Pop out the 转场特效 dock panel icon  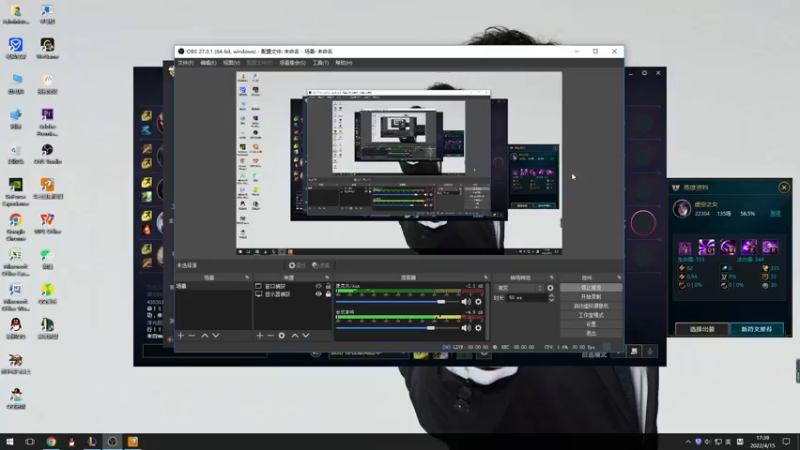coord(552,278)
